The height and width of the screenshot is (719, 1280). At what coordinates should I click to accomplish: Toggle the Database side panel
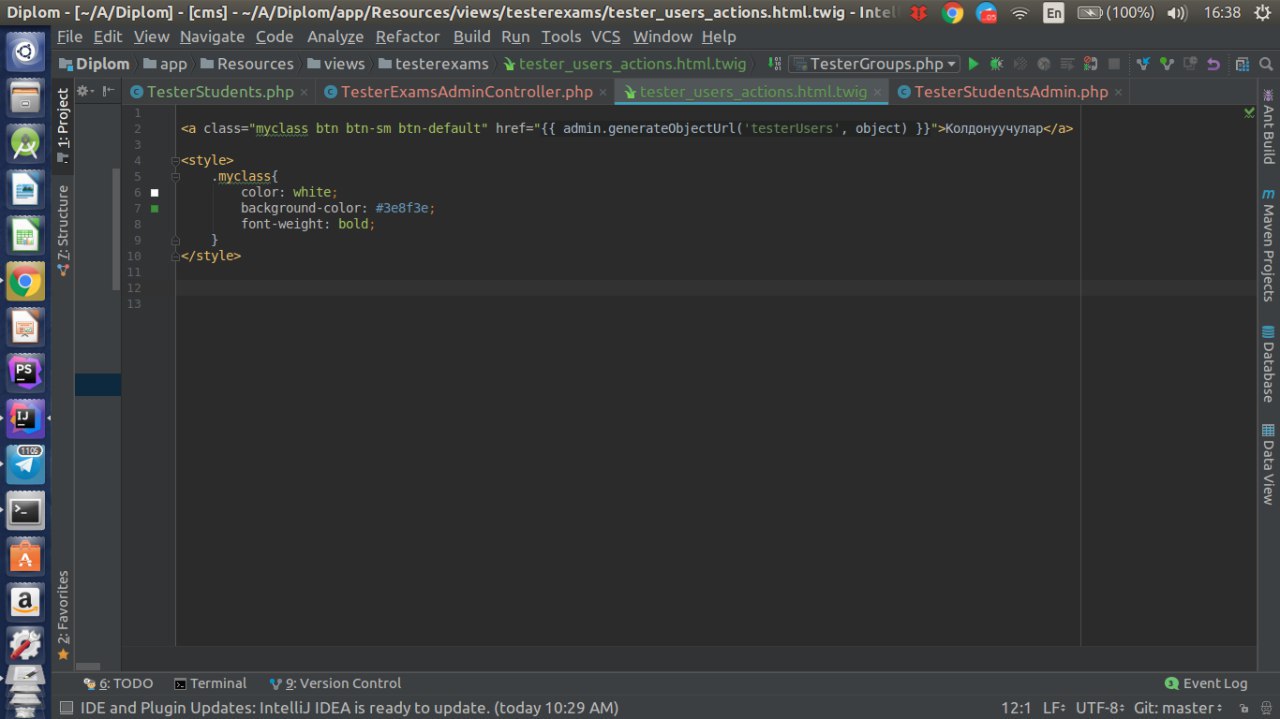click(1268, 364)
